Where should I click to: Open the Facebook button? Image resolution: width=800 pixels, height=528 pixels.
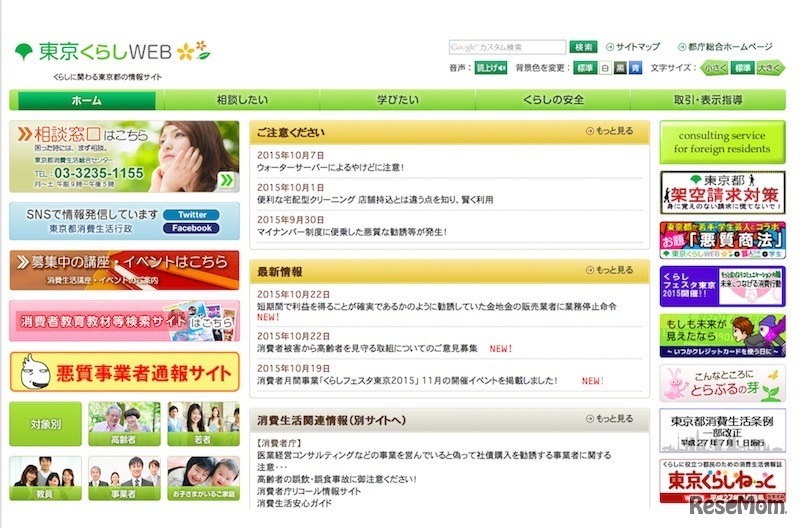[191, 228]
